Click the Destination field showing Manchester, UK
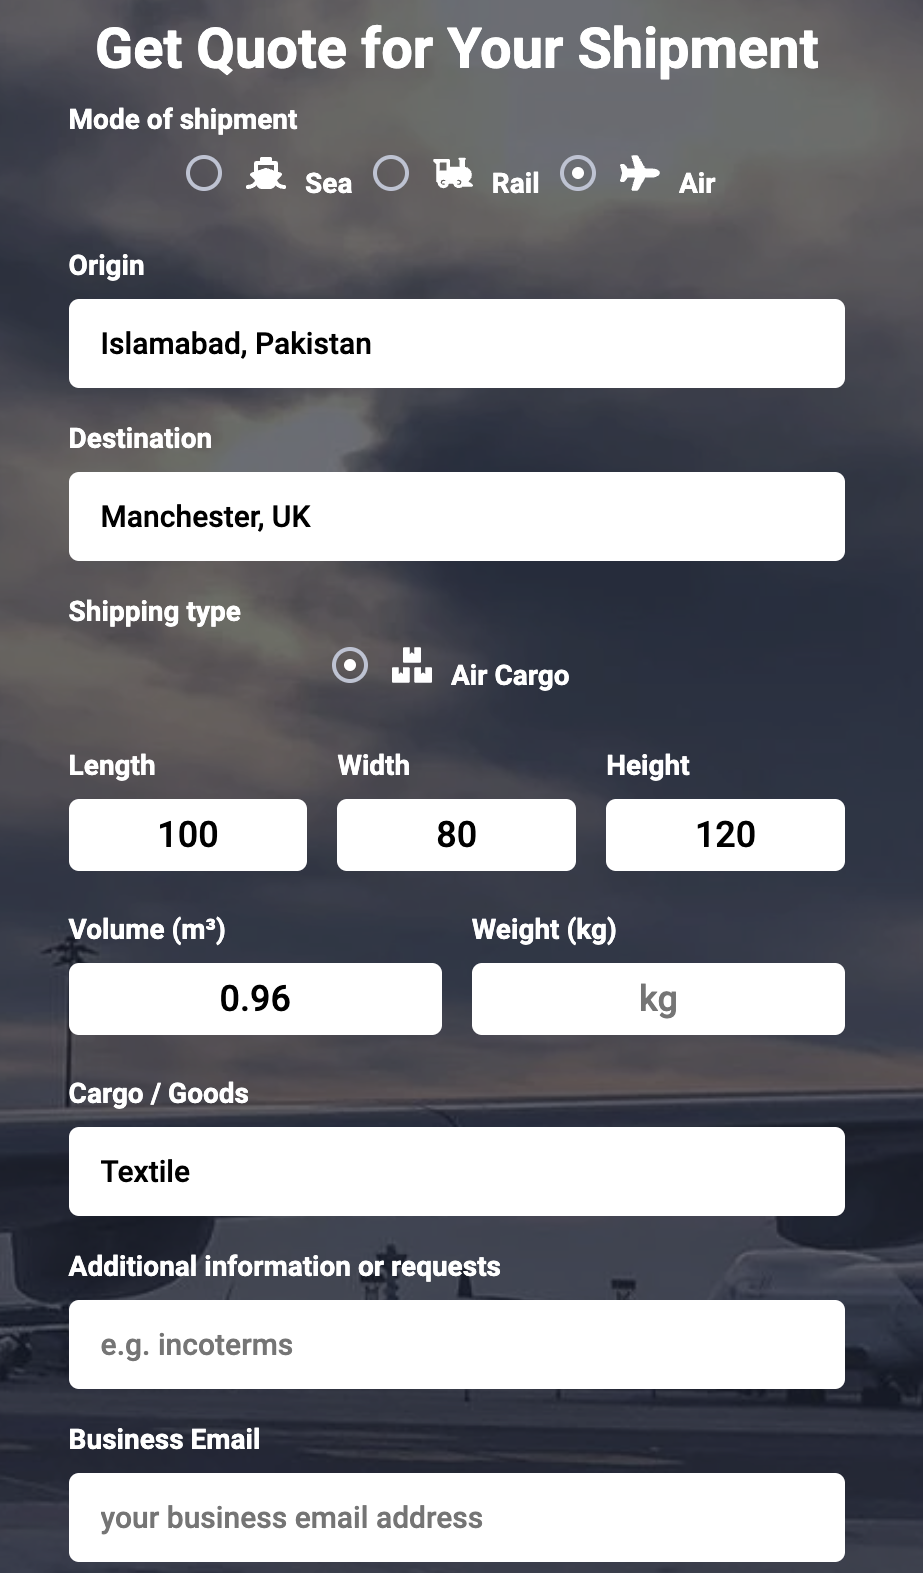This screenshot has width=923, height=1573. click(x=457, y=517)
